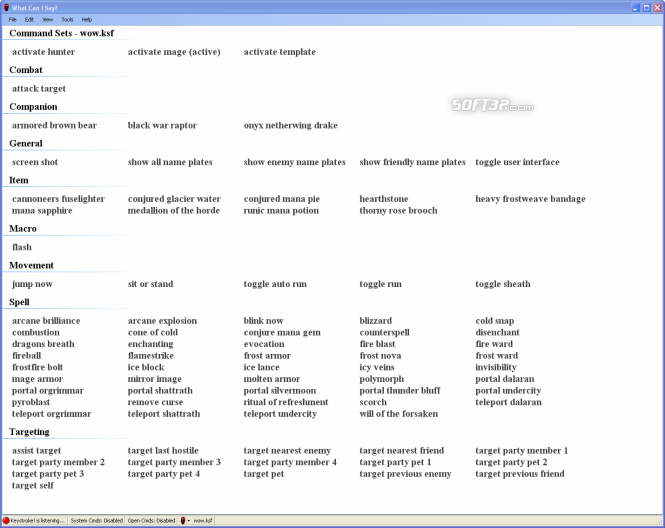Click 'show all name plates'

170,162
